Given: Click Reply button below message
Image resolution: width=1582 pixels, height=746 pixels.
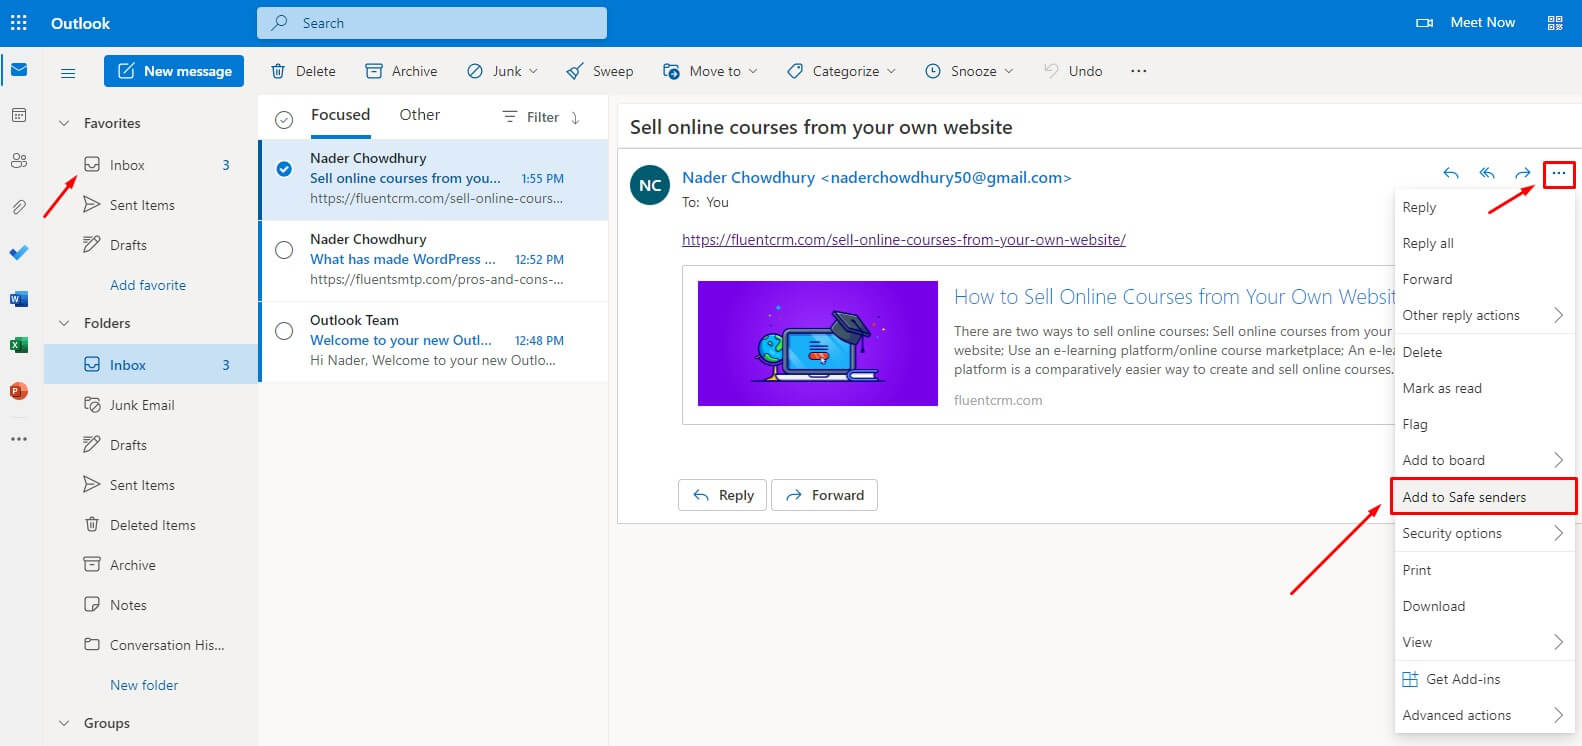Looking at the screenshot, I should pos(723,495).
